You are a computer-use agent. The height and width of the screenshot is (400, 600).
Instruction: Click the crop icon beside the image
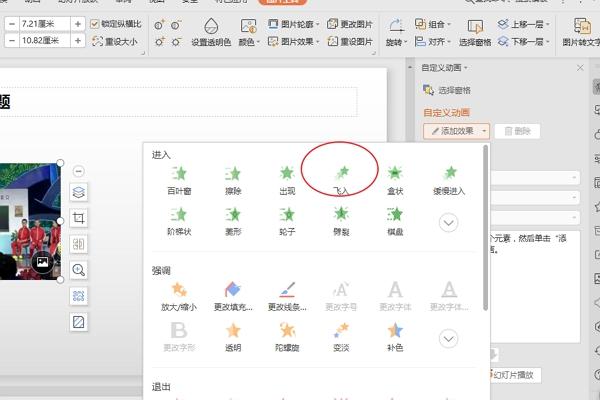79,218
